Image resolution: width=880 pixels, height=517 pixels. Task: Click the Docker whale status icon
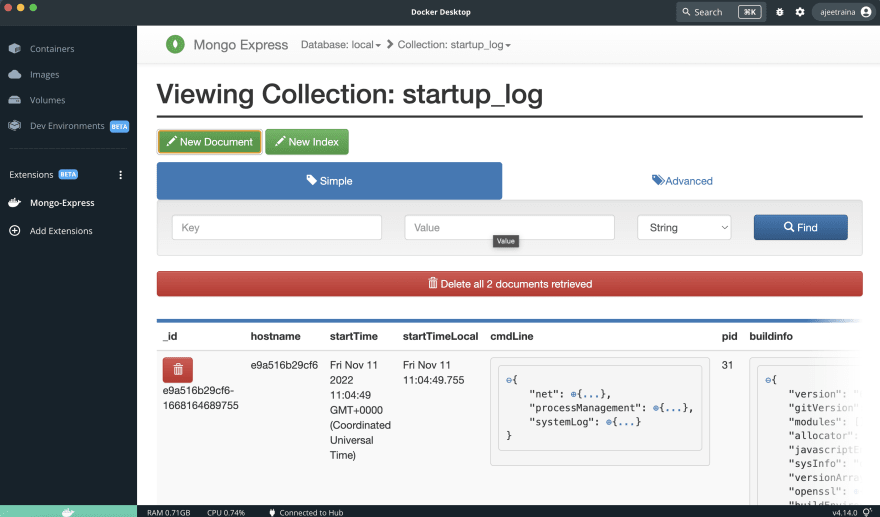tap(68, 512)
